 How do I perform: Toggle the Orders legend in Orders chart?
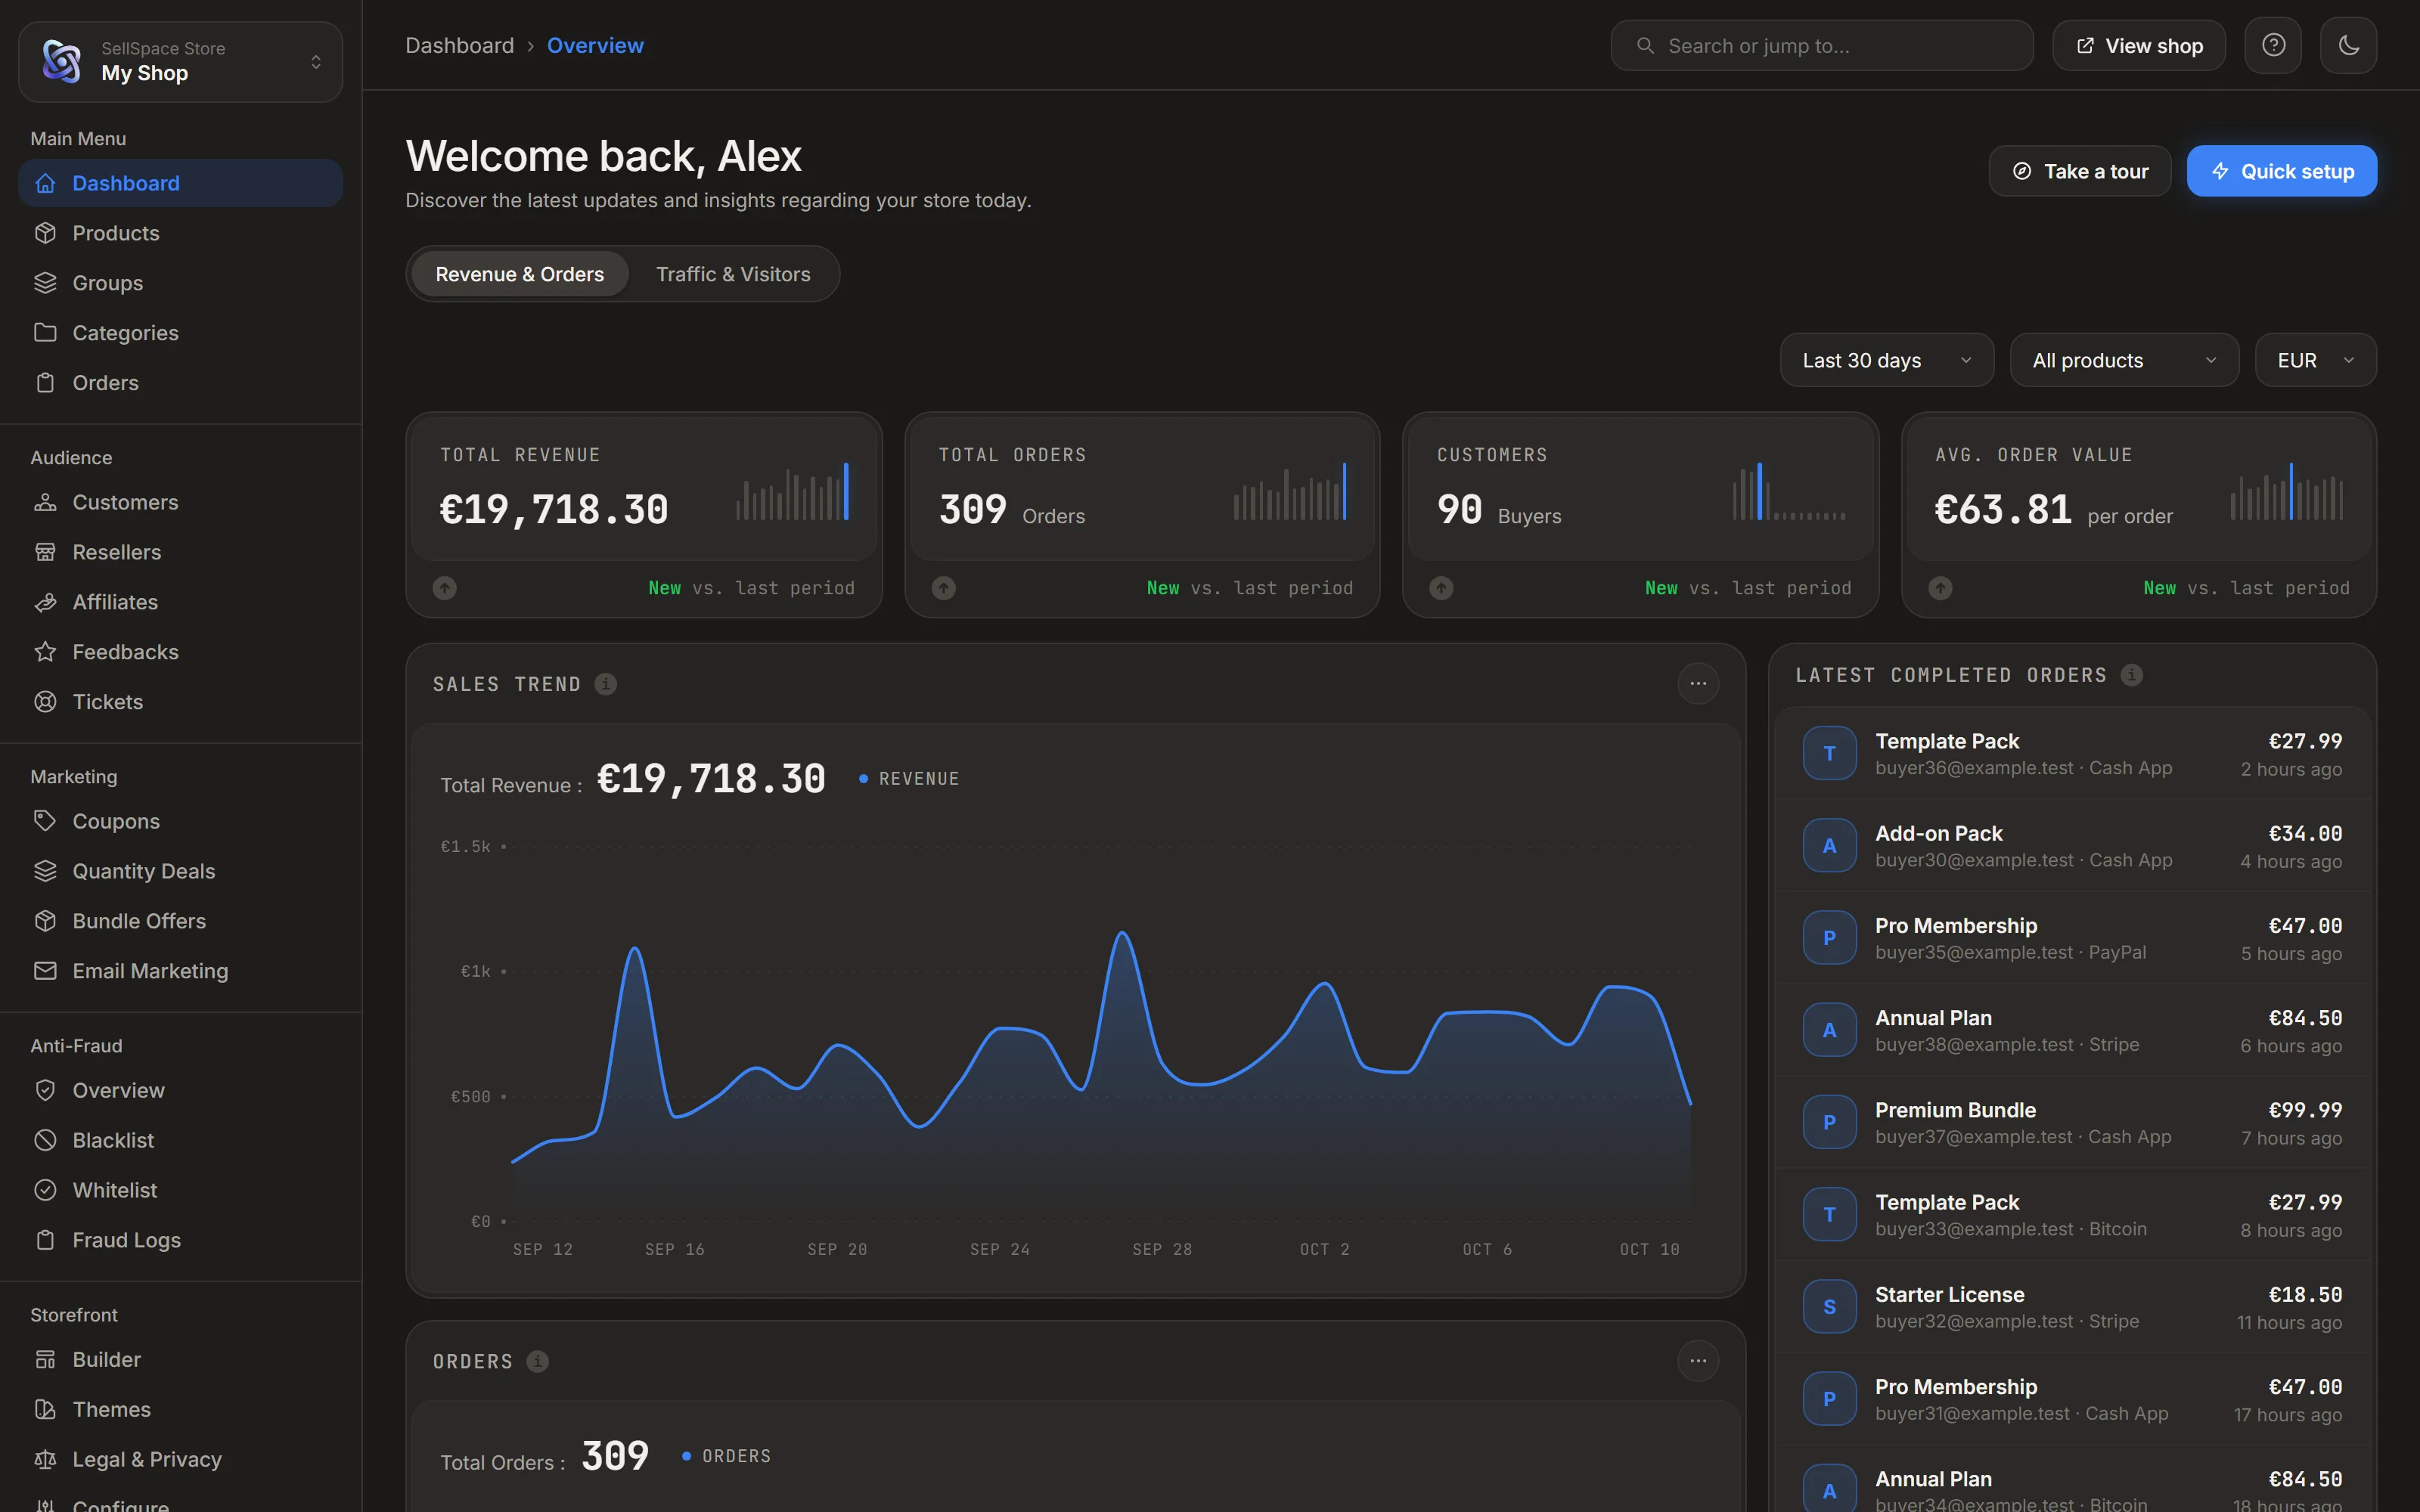click(726, 1456)
